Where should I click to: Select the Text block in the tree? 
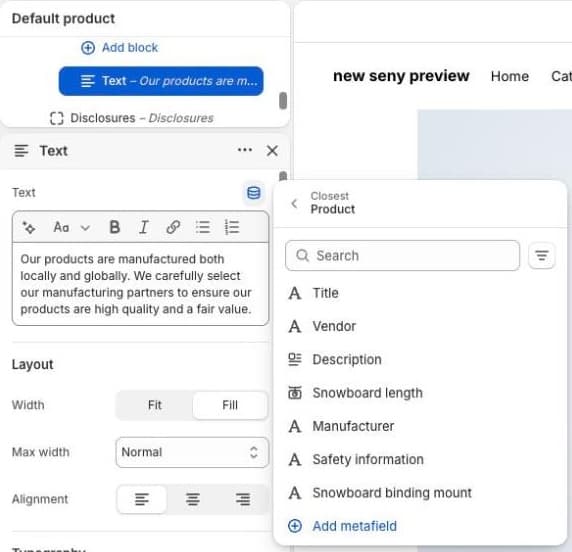[161, 81]
